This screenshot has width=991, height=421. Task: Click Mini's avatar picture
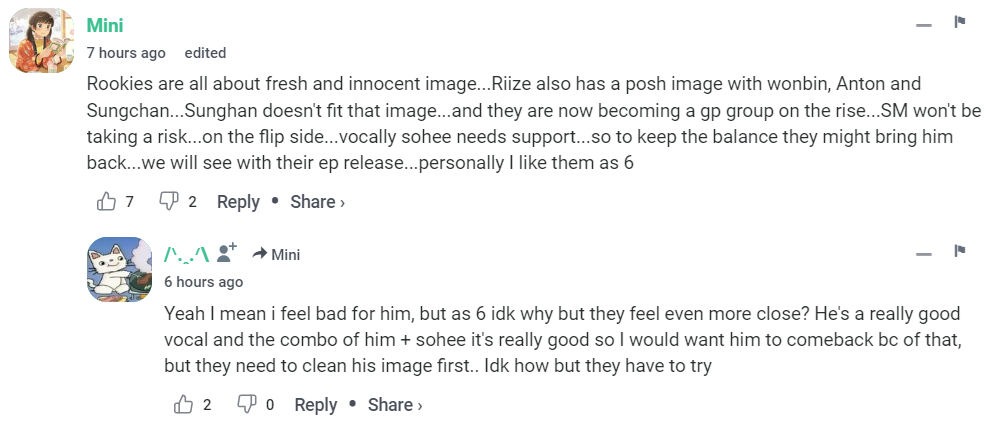pos(42,42)
